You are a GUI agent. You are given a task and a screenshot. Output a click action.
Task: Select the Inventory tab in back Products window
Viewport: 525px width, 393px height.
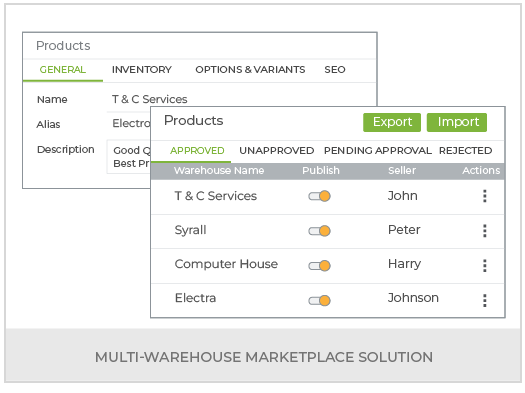tap(142, 70)
